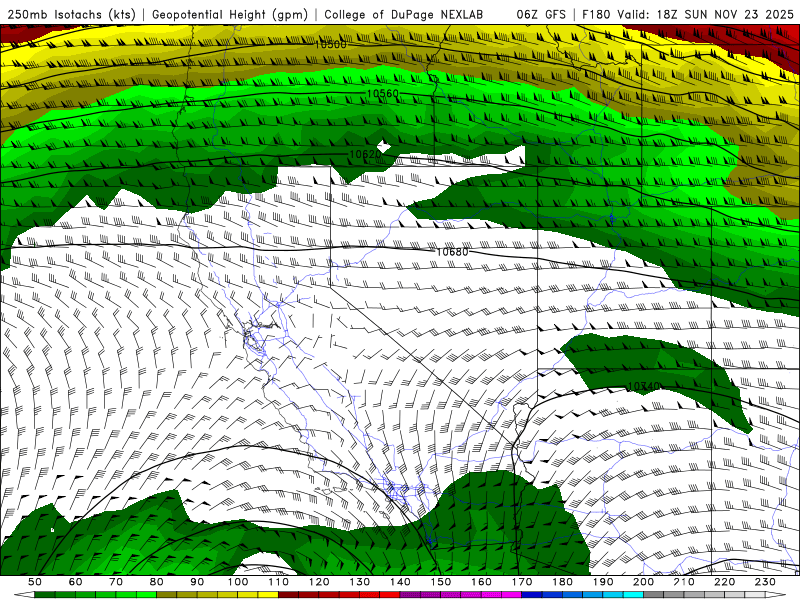This screenshot has height=600, width=800.
Task: Click the 70 value on the color scale
Action: tap(116, 582)
